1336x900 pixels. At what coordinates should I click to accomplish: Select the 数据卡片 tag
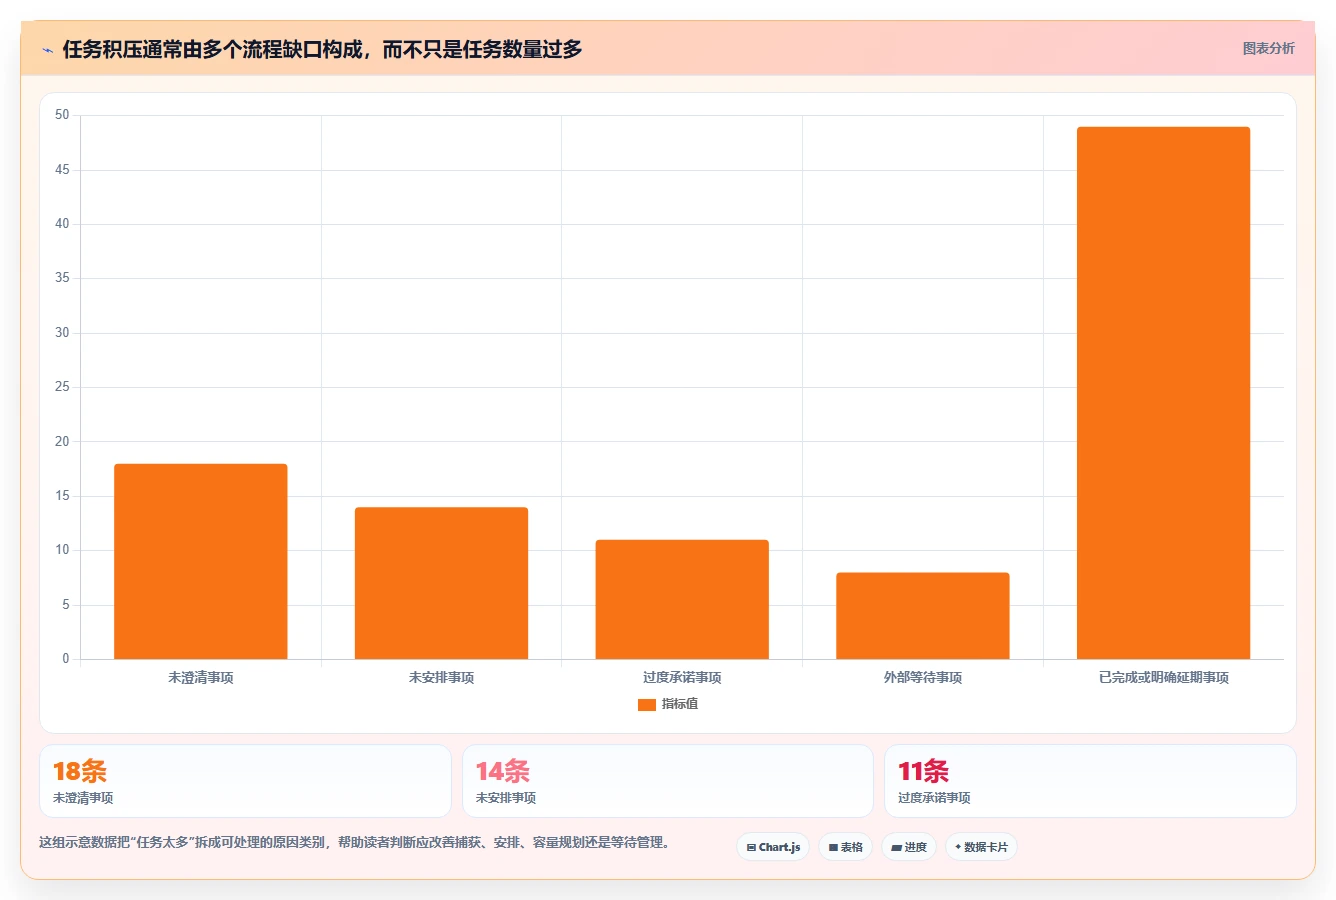(981, 847)
